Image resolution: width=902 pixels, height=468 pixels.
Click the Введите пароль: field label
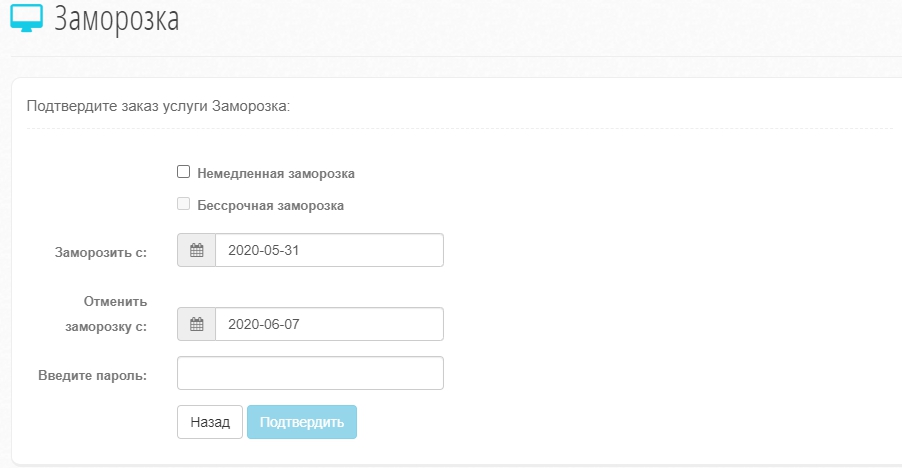[x=93, y=376]
